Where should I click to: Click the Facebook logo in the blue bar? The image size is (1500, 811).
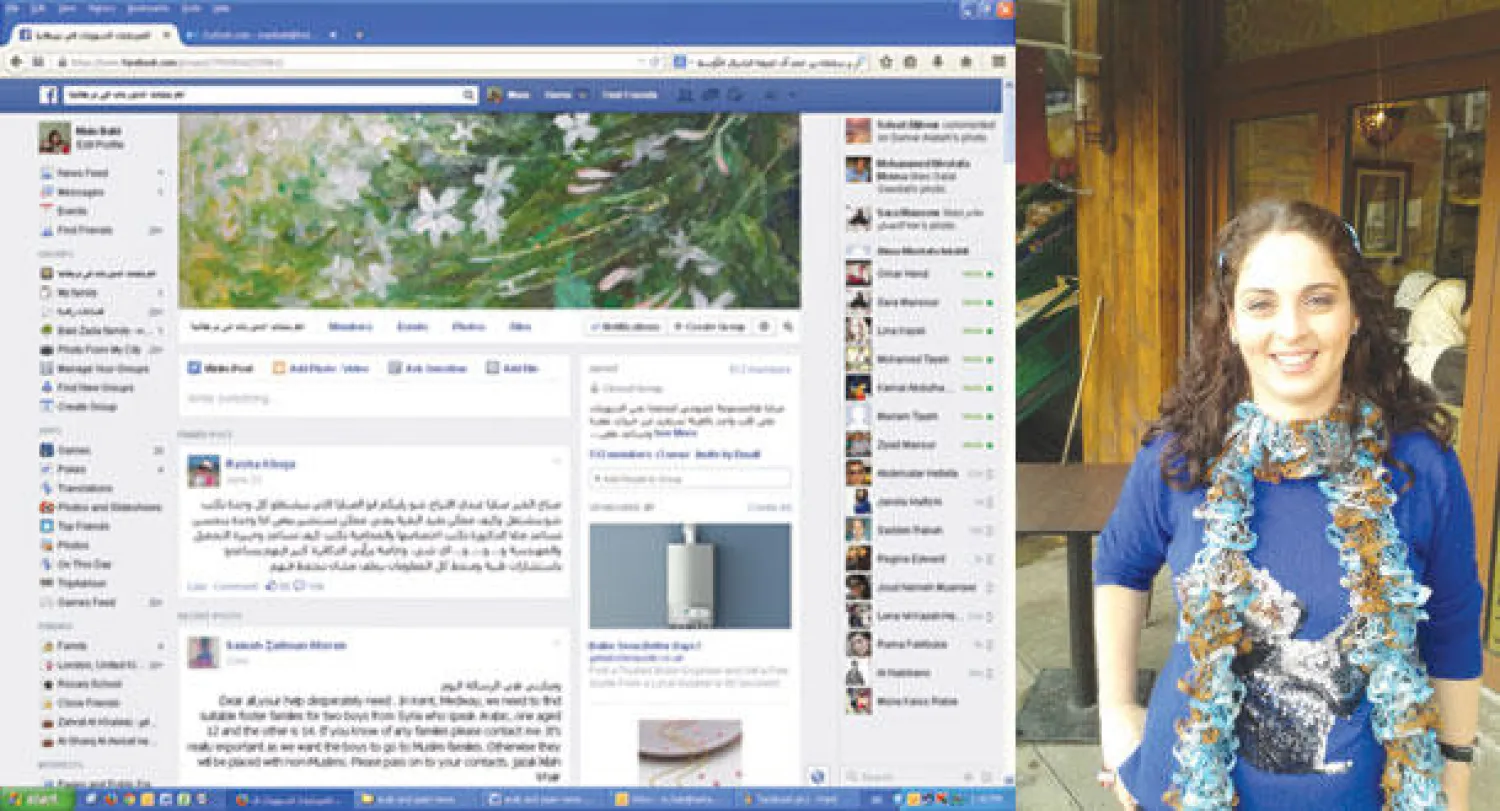[48, 95]
